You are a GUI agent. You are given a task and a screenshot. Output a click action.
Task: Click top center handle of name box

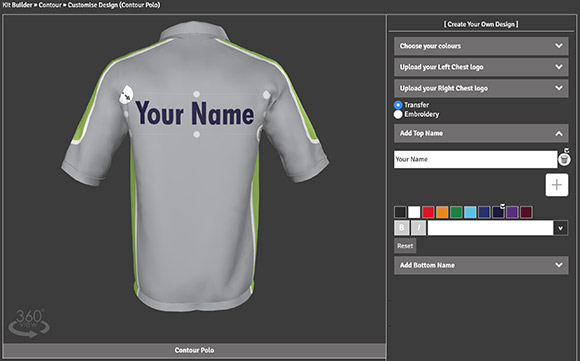click(196, 94)
